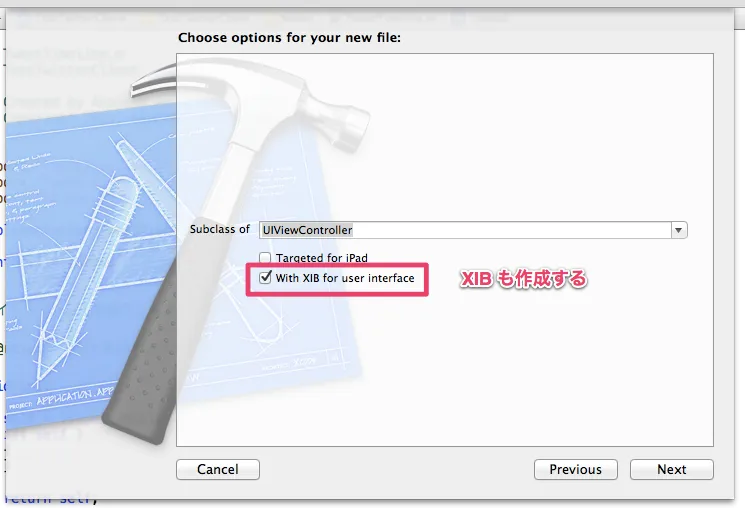Click the Subclass of label
Image resolution: width=745 pixels, height=508 pixels.
(x=220, y=229)
